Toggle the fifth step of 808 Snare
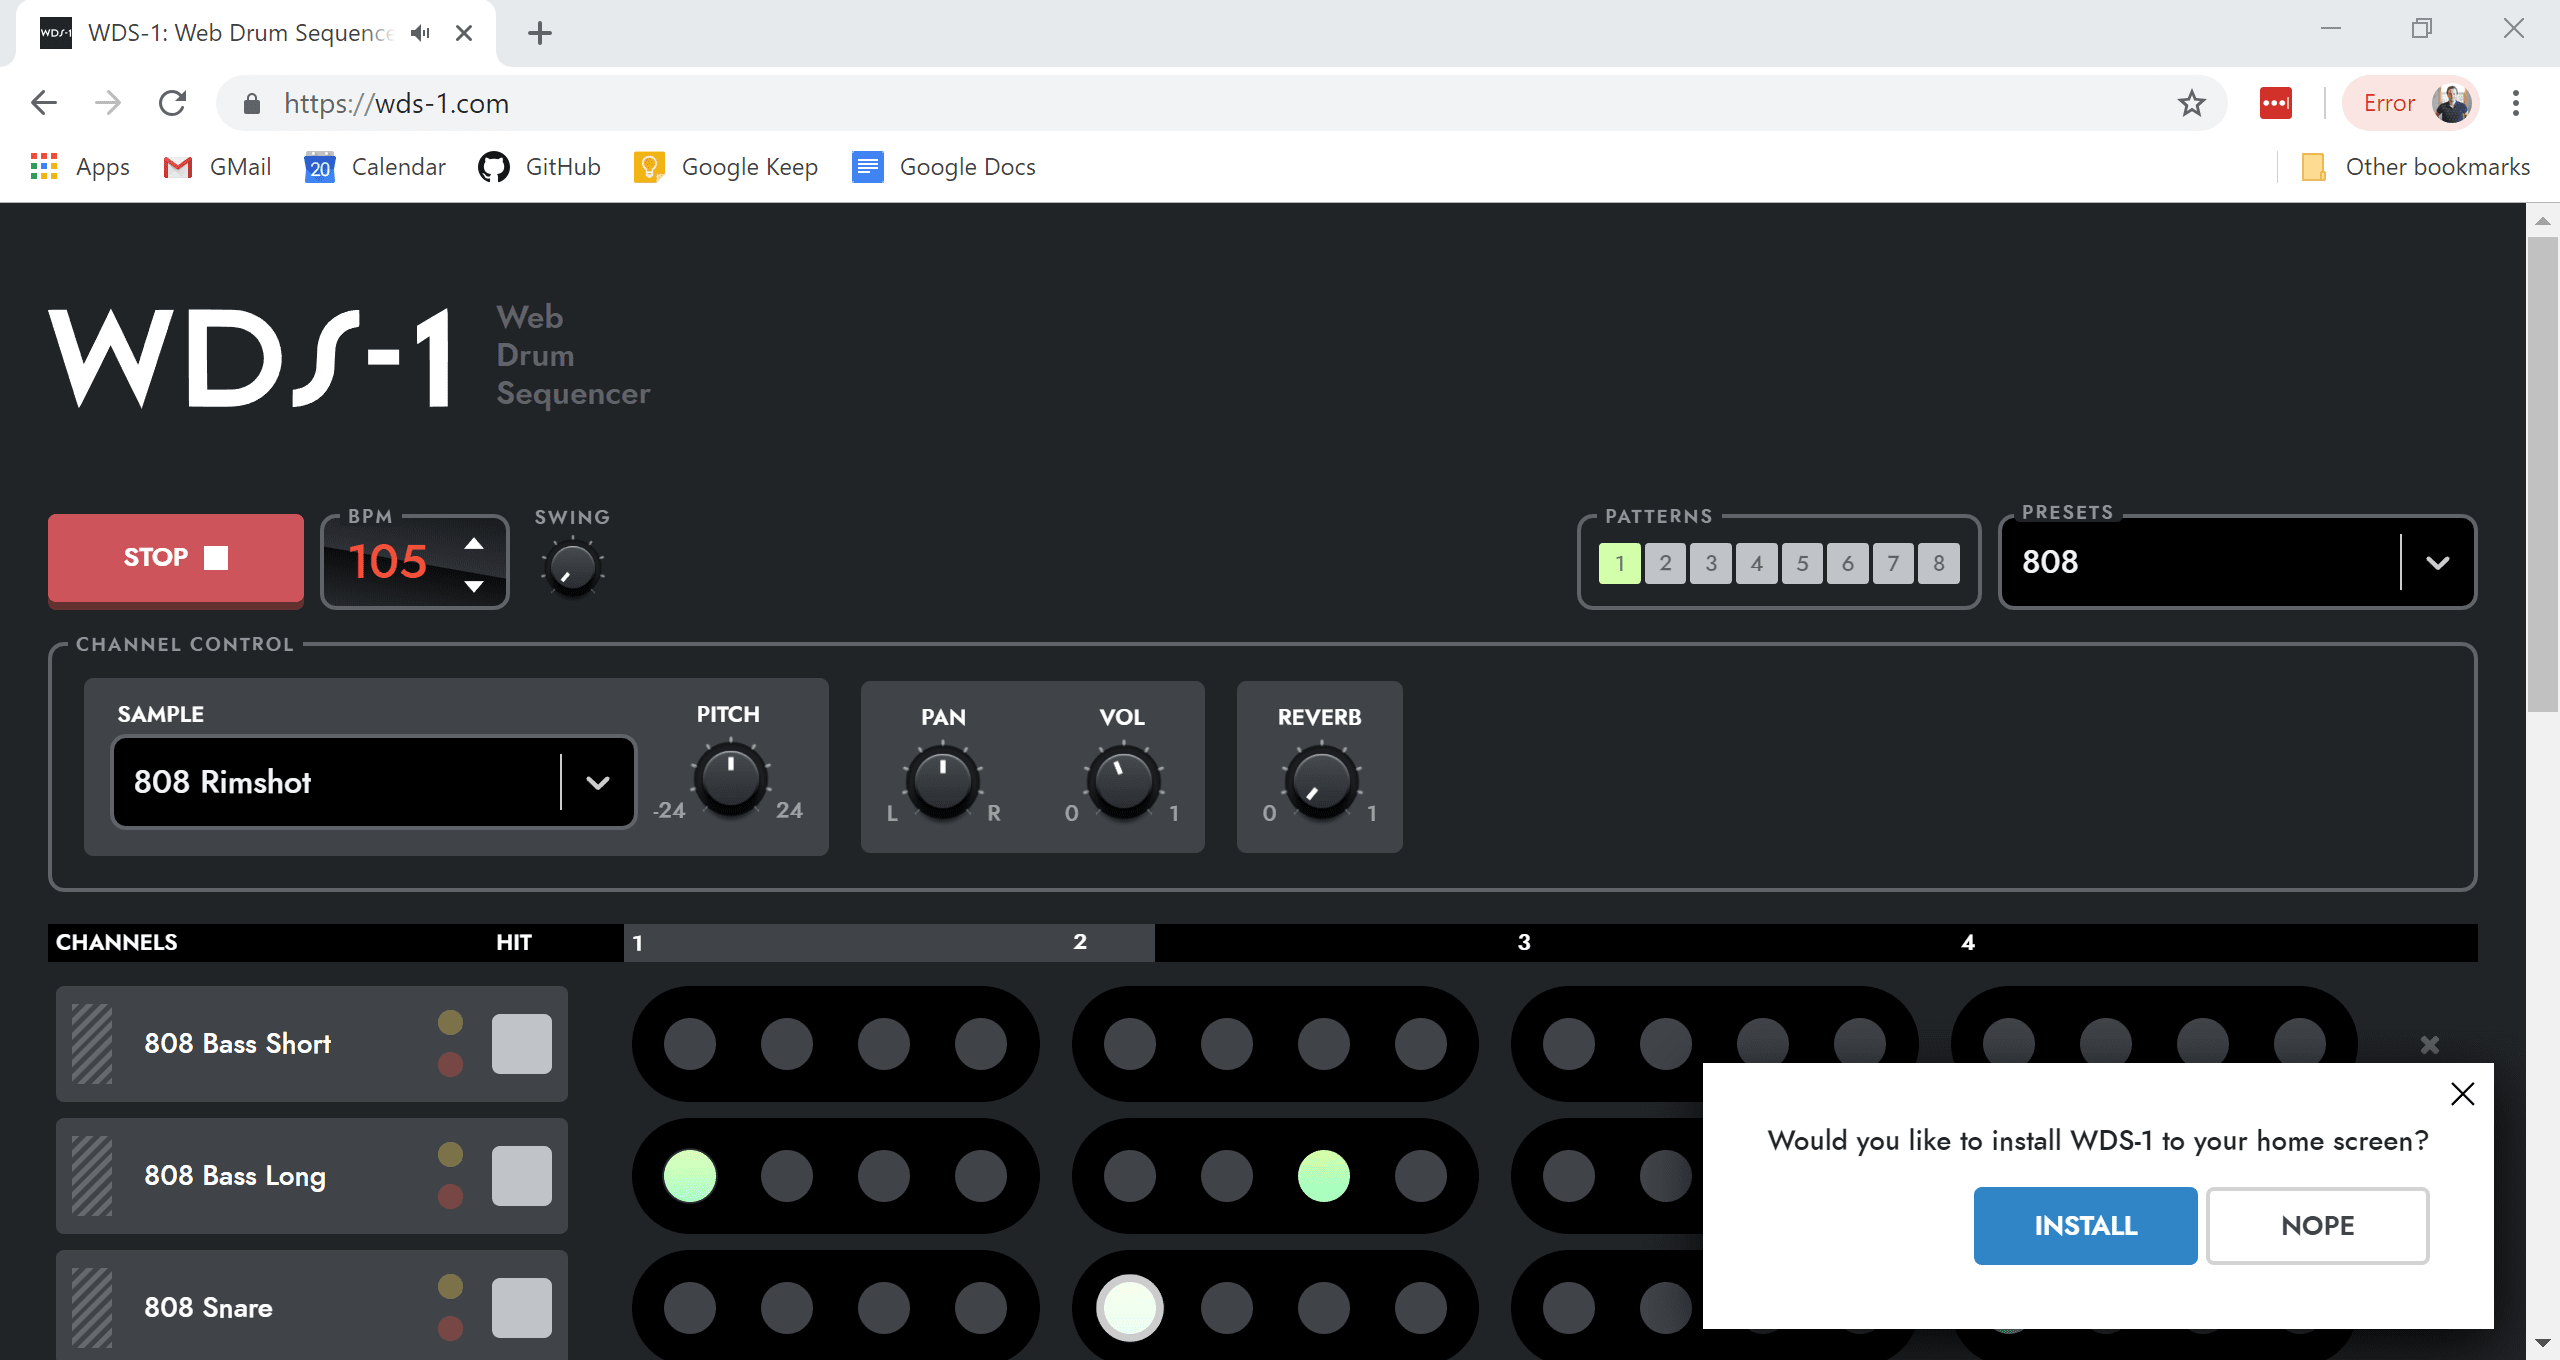The width and height of the screenshot is (2560, 1360). [1130, 1308]
